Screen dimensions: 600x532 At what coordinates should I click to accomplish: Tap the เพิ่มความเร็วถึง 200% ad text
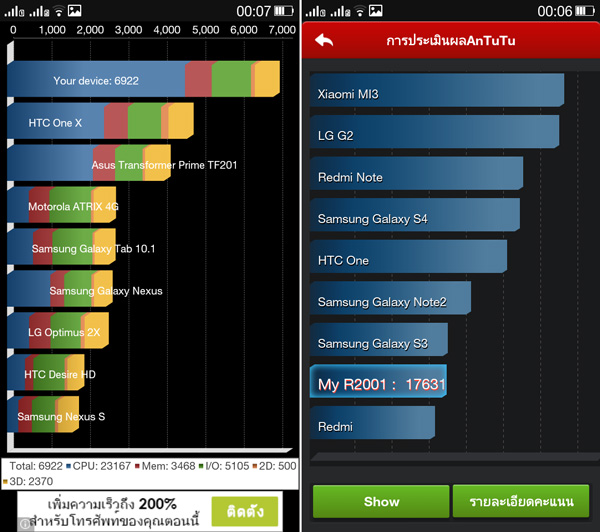[x=112, y=504]
